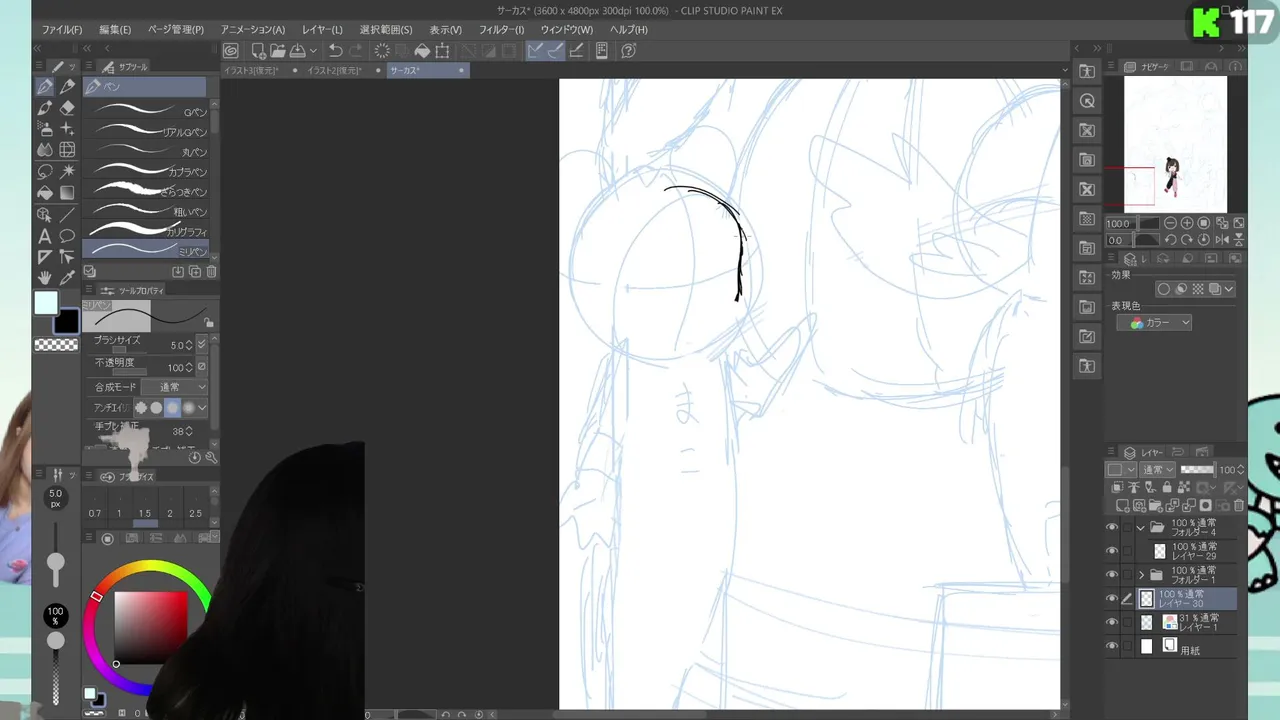
Task: Select the Figure line tool
Action: pyautogui.click(x=67, y=214)
